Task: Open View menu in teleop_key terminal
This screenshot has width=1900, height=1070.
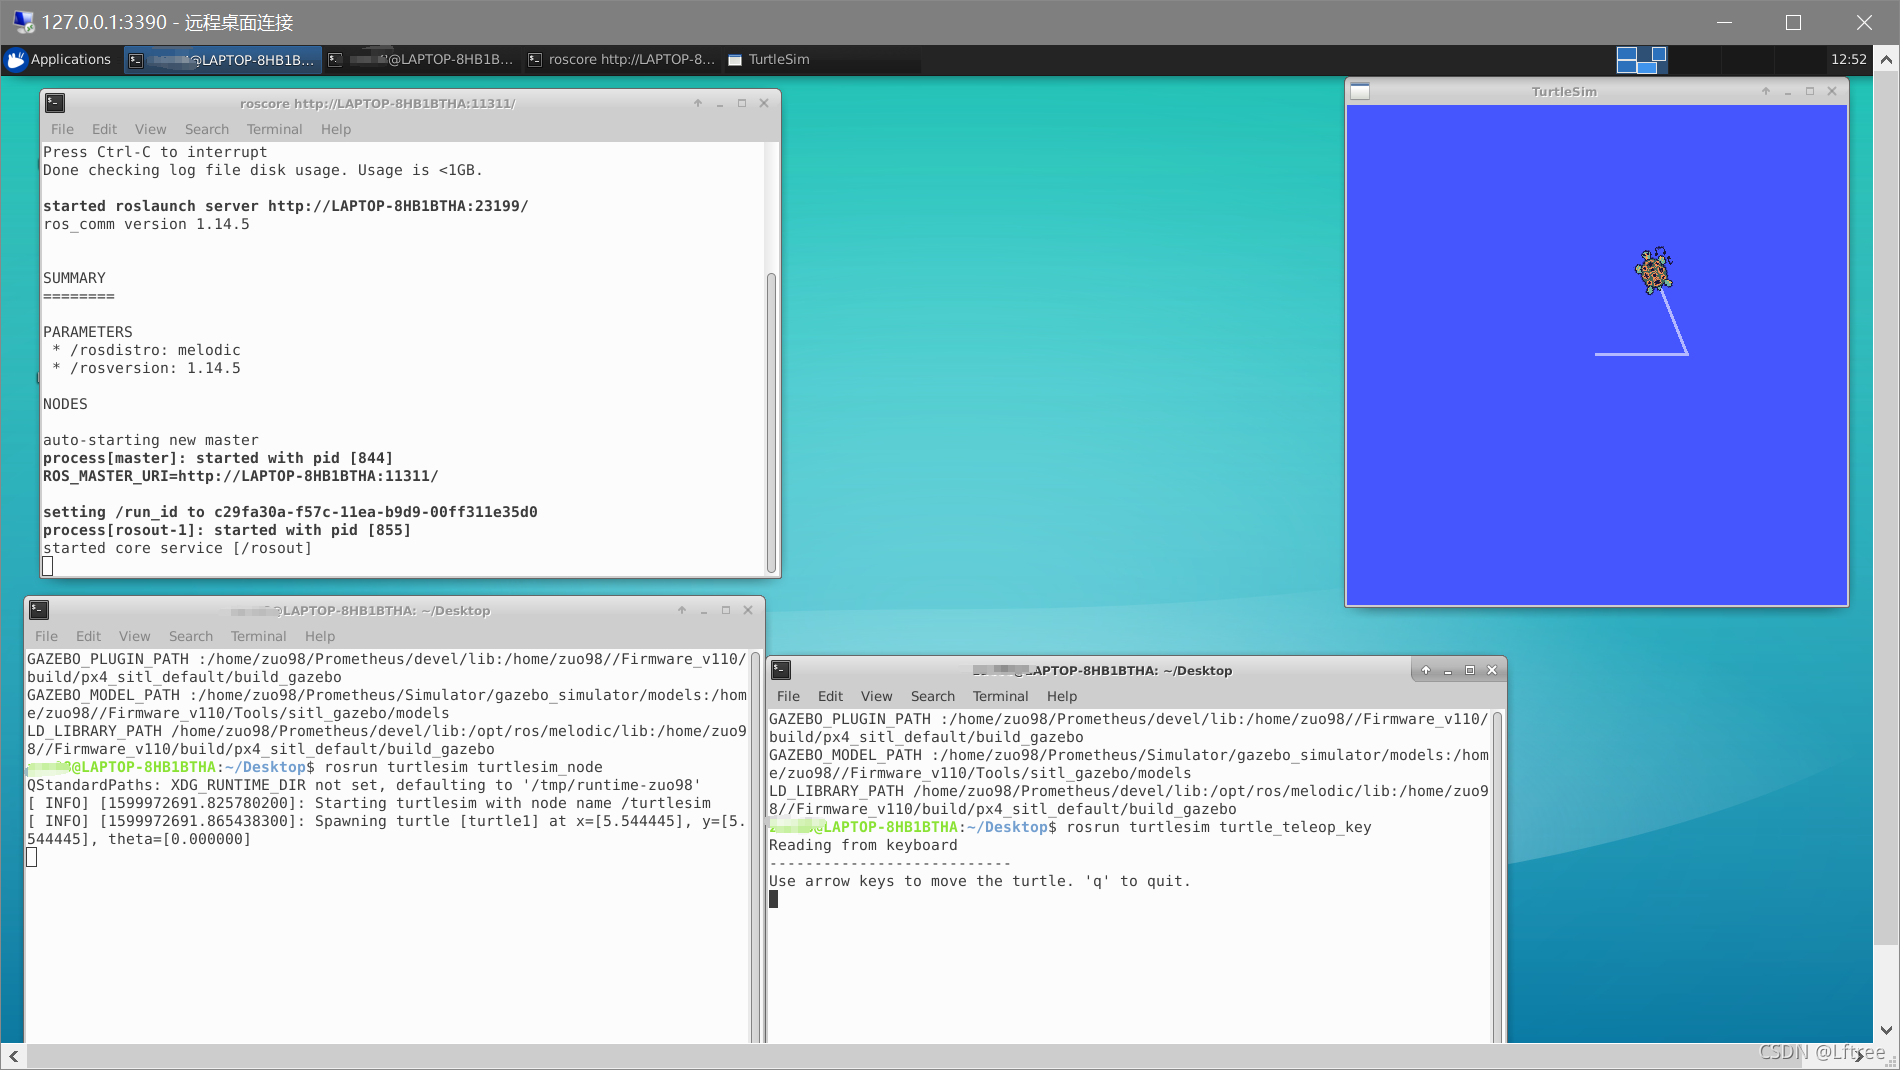Action: 876,696
